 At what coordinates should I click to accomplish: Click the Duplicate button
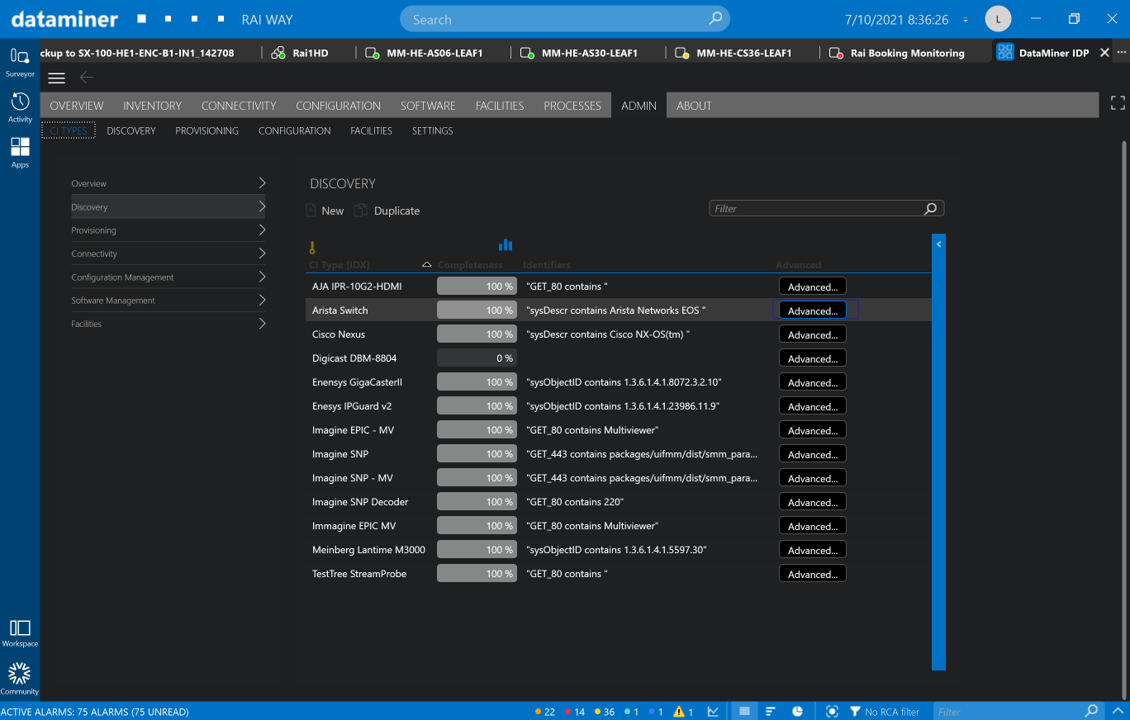(x=387, y=210)
